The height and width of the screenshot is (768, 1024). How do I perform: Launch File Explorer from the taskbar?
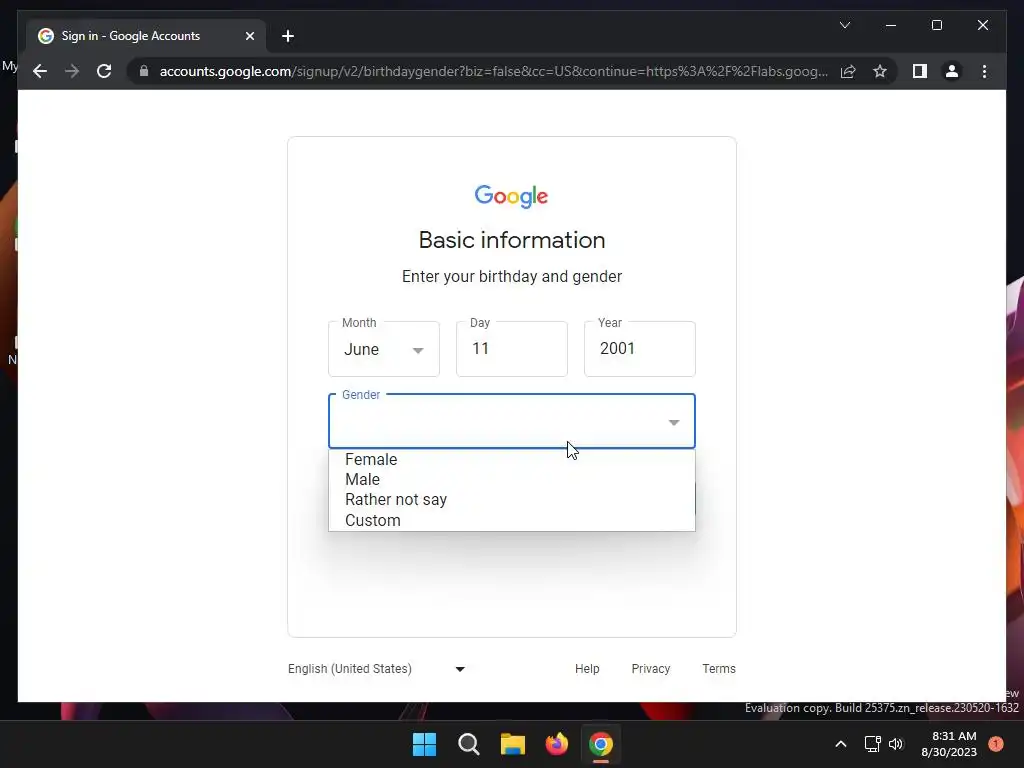[513, 744]
